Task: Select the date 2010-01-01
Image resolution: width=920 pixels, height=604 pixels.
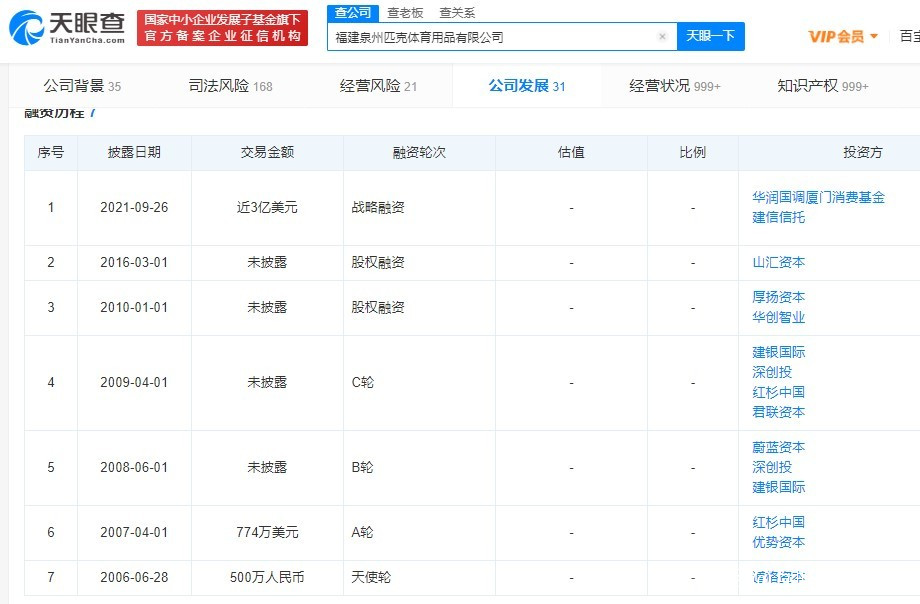Action: (134, 307)
